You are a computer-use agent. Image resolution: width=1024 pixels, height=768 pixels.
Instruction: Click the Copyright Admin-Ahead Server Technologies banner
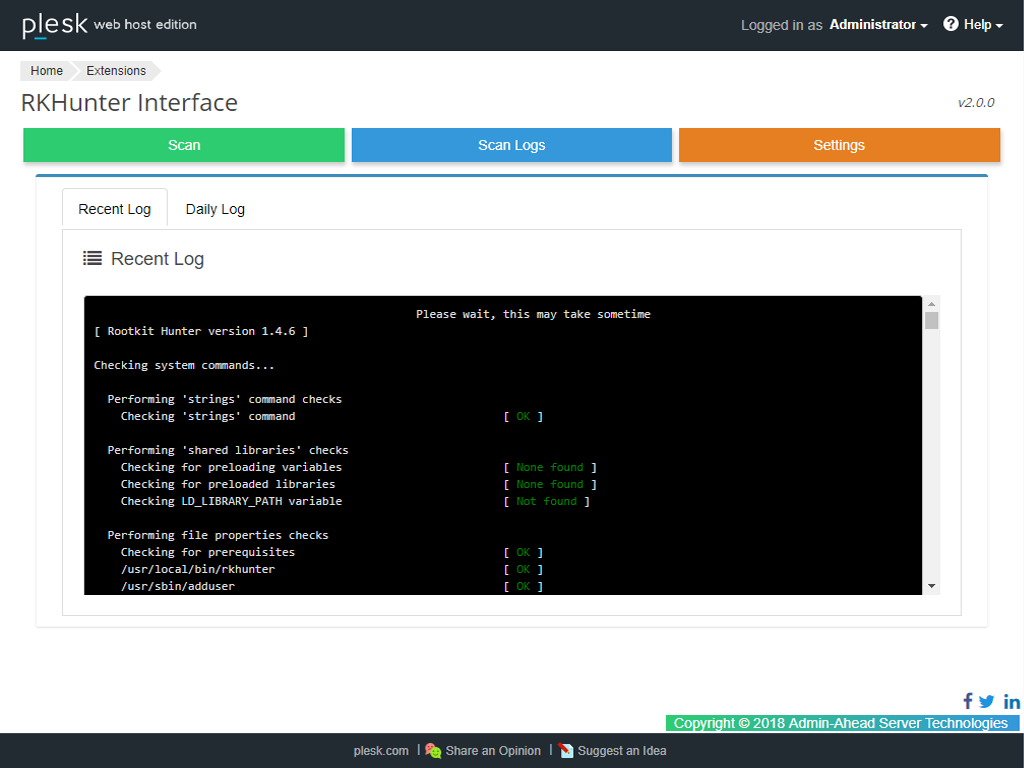pos(842,723)
